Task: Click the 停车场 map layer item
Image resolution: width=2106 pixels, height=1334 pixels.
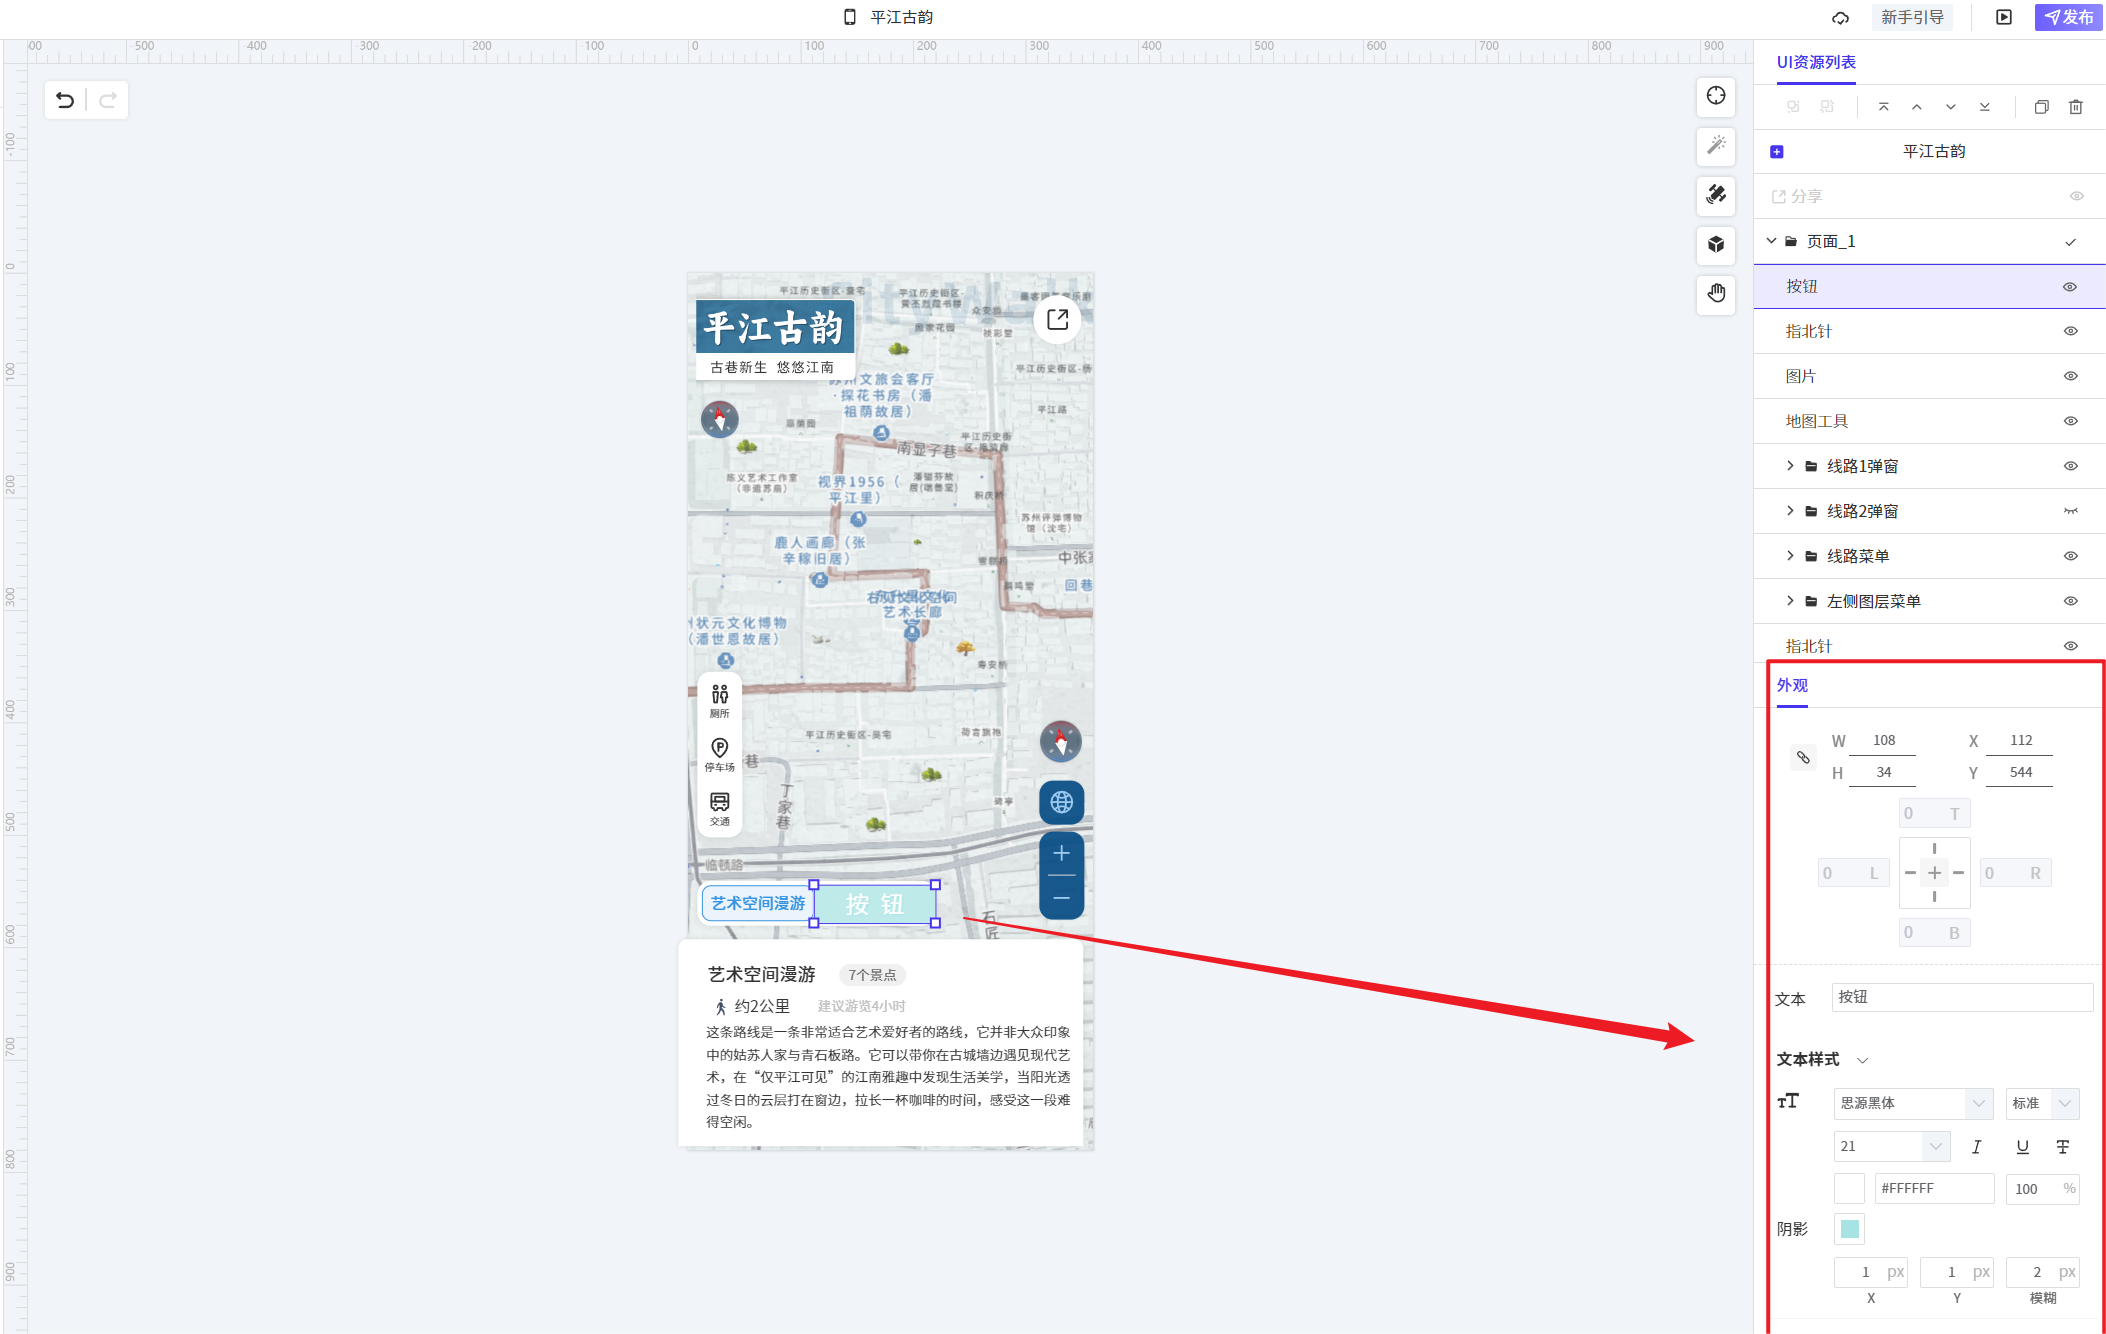Action: [x=719, y=755]
